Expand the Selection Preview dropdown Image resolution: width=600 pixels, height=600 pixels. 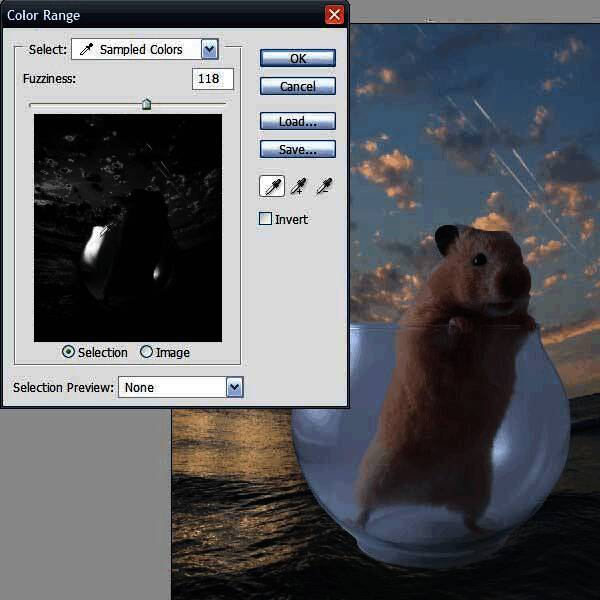click(x=235, y=387)
